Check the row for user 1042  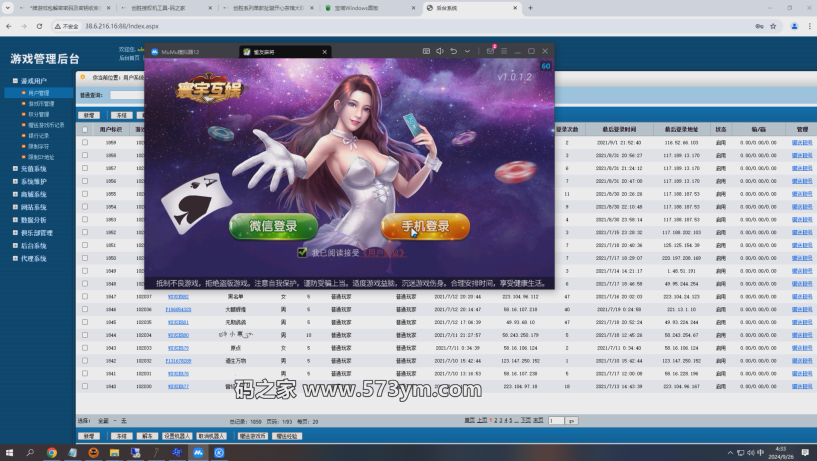click(x=85, y=360)
